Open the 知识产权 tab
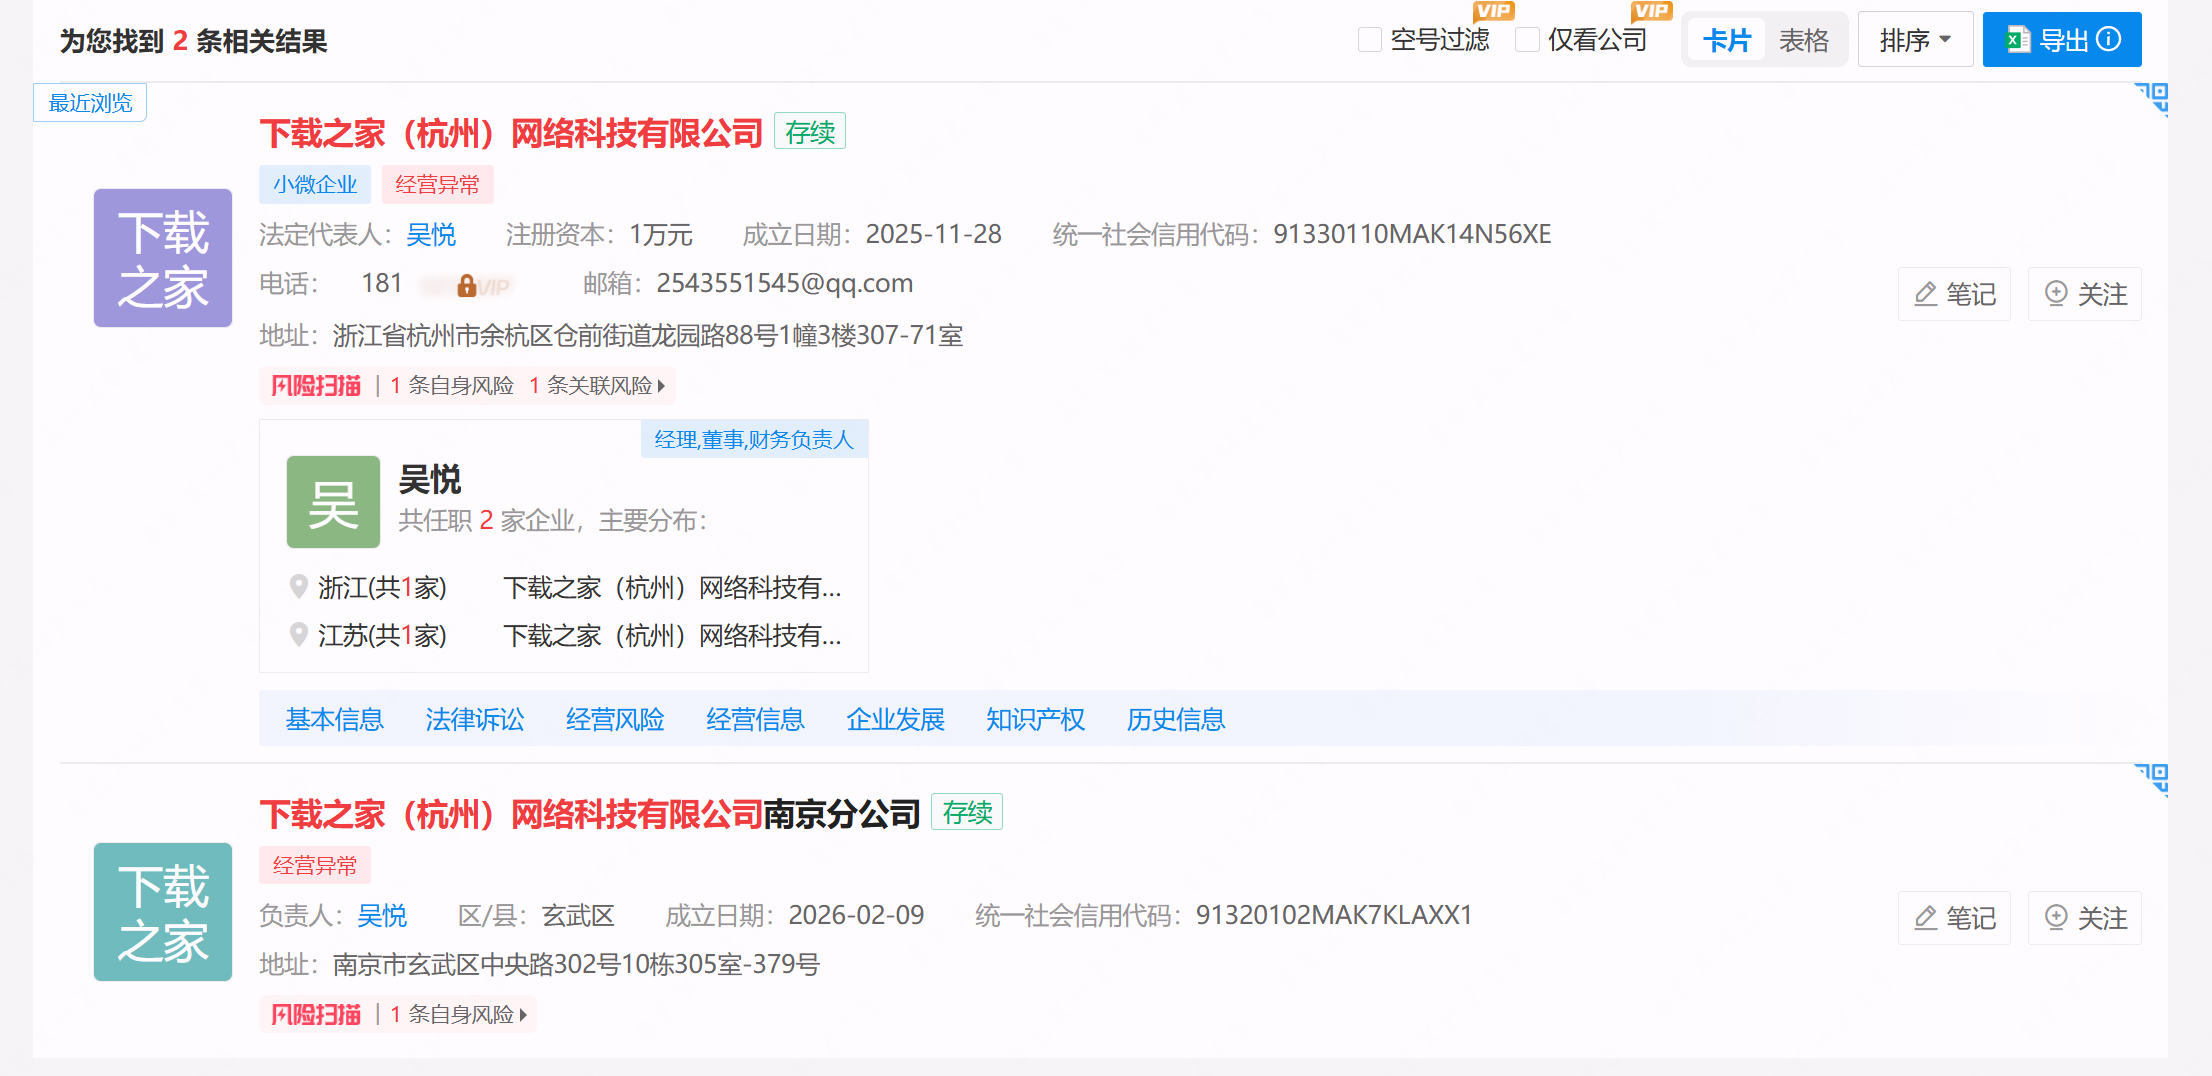 coord(1035,719)
